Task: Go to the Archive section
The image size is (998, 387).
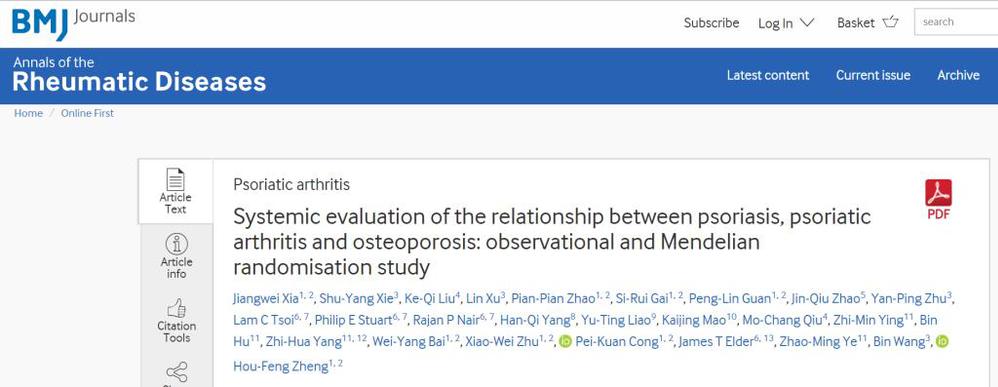Action: (x=958, y=75)
